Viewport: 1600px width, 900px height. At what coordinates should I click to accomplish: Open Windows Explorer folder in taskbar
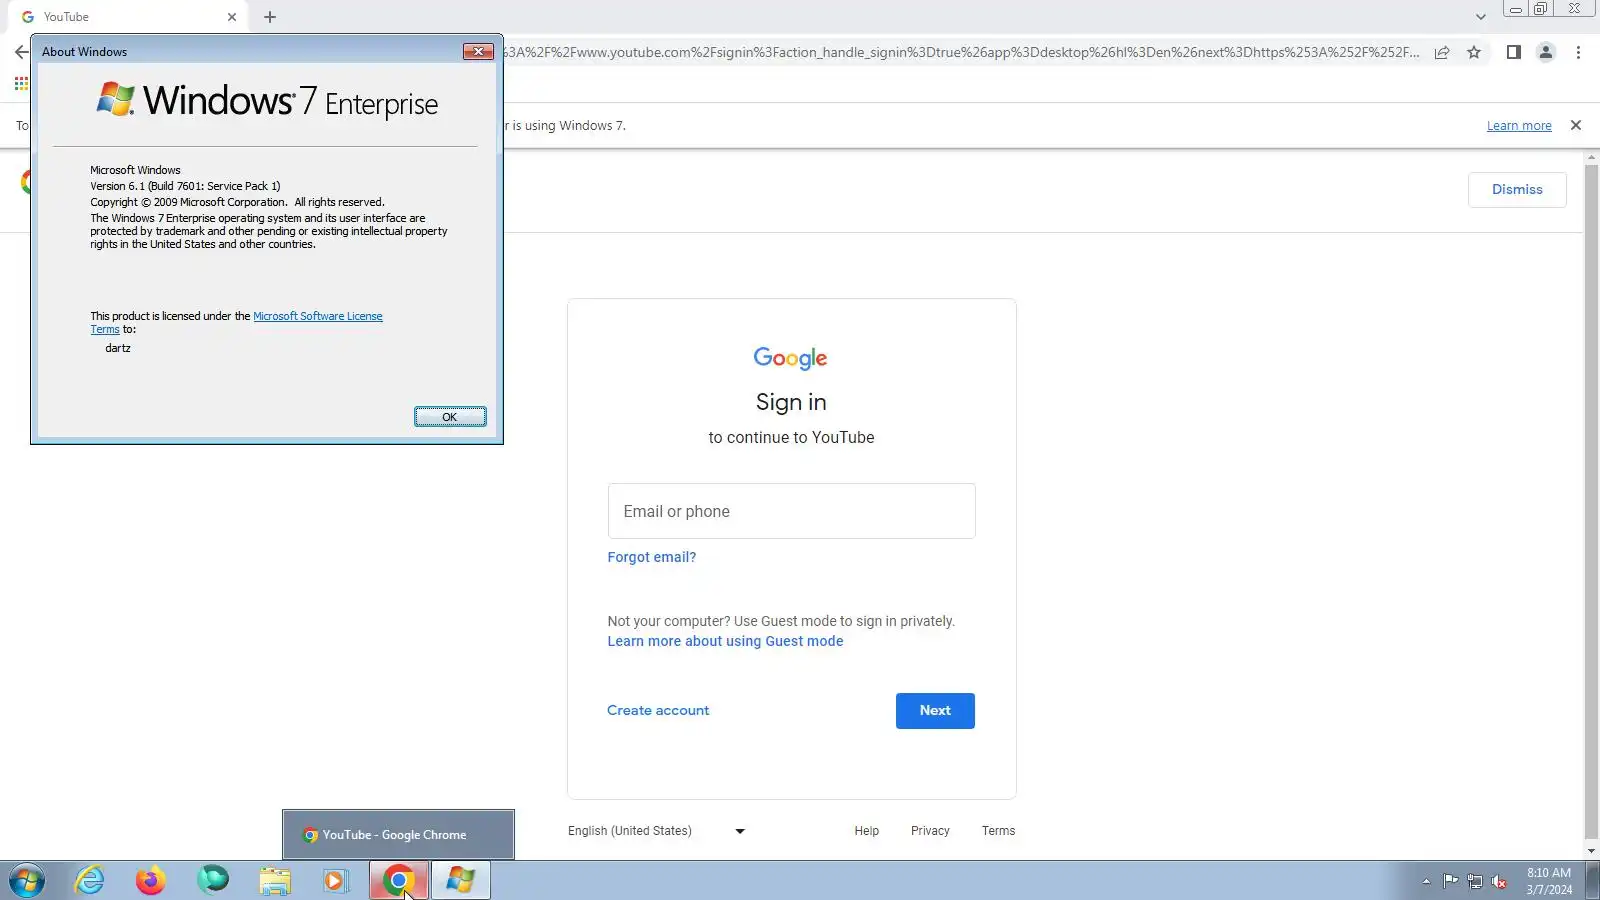pyautogui.click(x=274, y=881)
